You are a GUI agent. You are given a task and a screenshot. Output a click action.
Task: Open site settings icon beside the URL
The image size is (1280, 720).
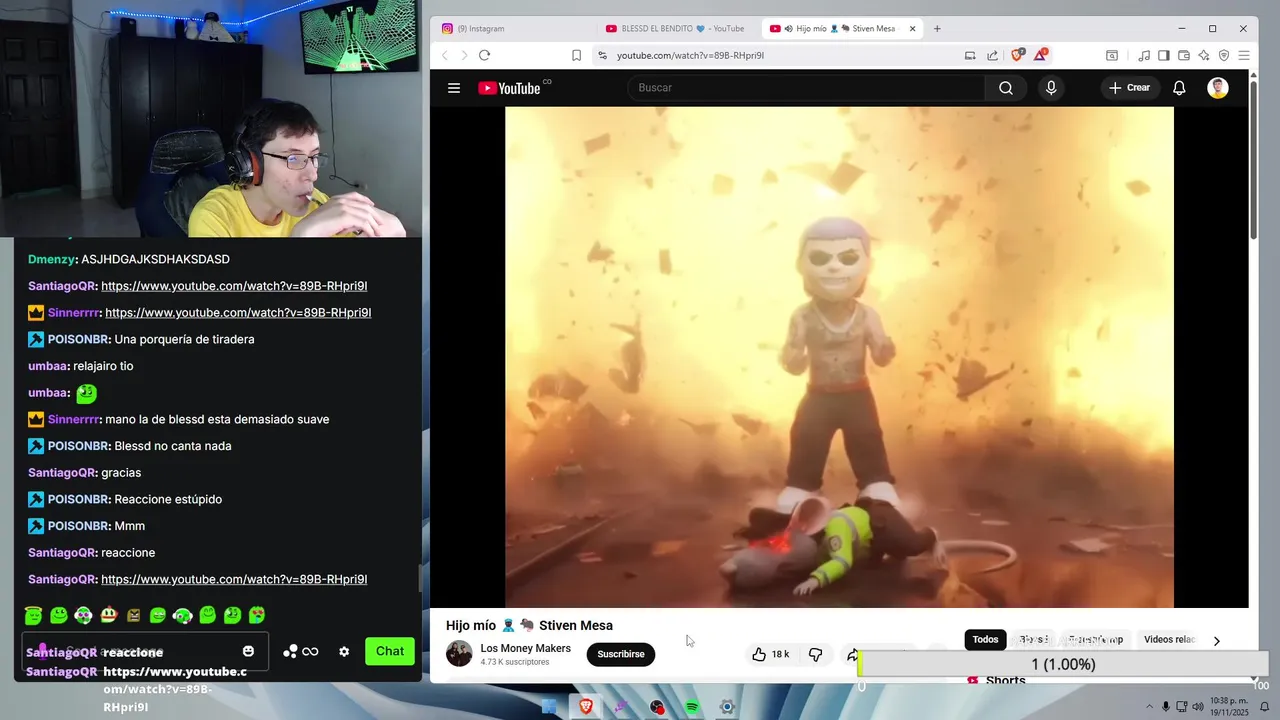click(602, 55)
